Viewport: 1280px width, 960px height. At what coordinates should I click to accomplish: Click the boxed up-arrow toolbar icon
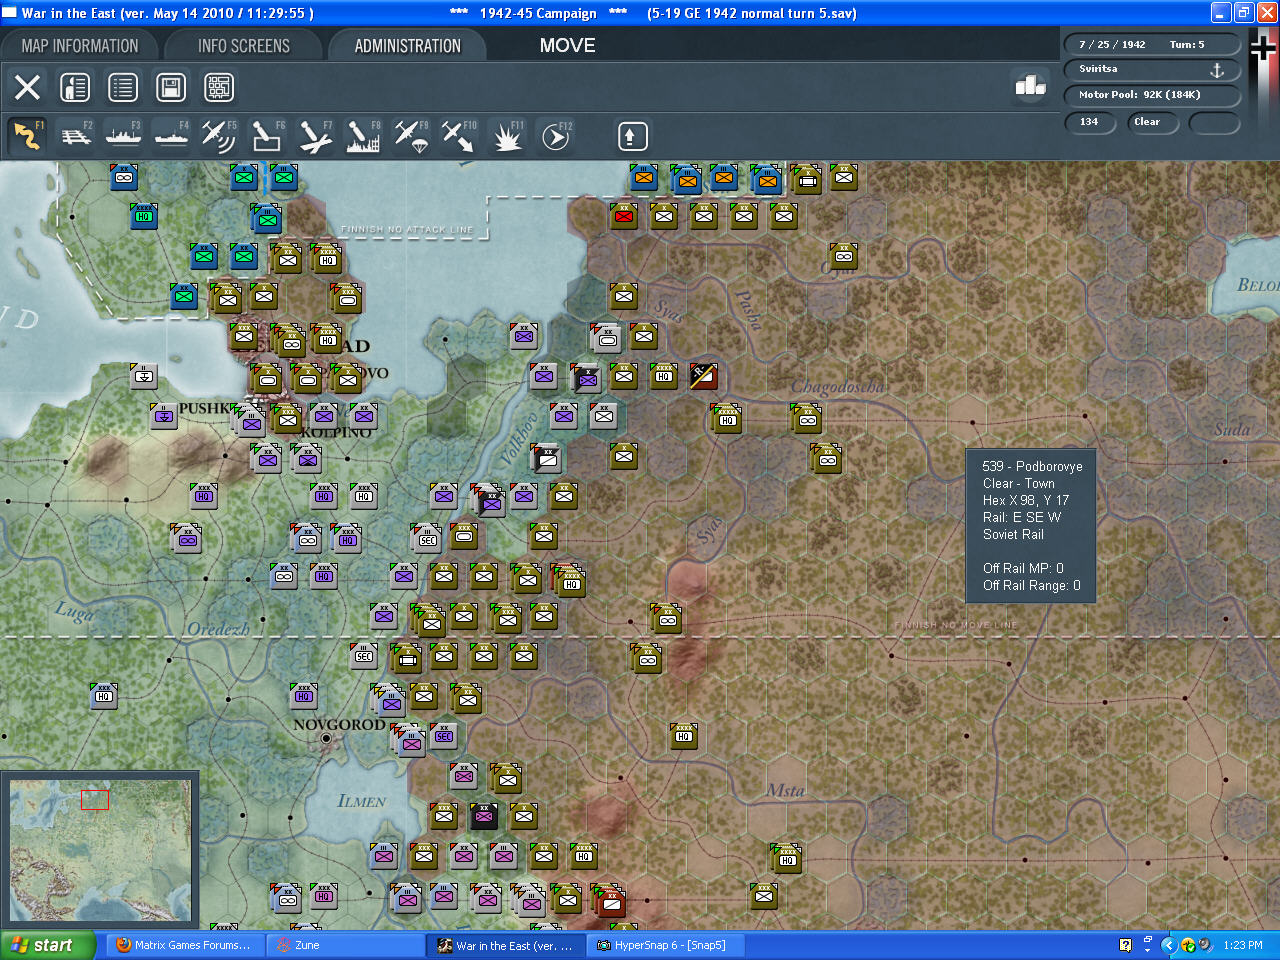(632, 136)
